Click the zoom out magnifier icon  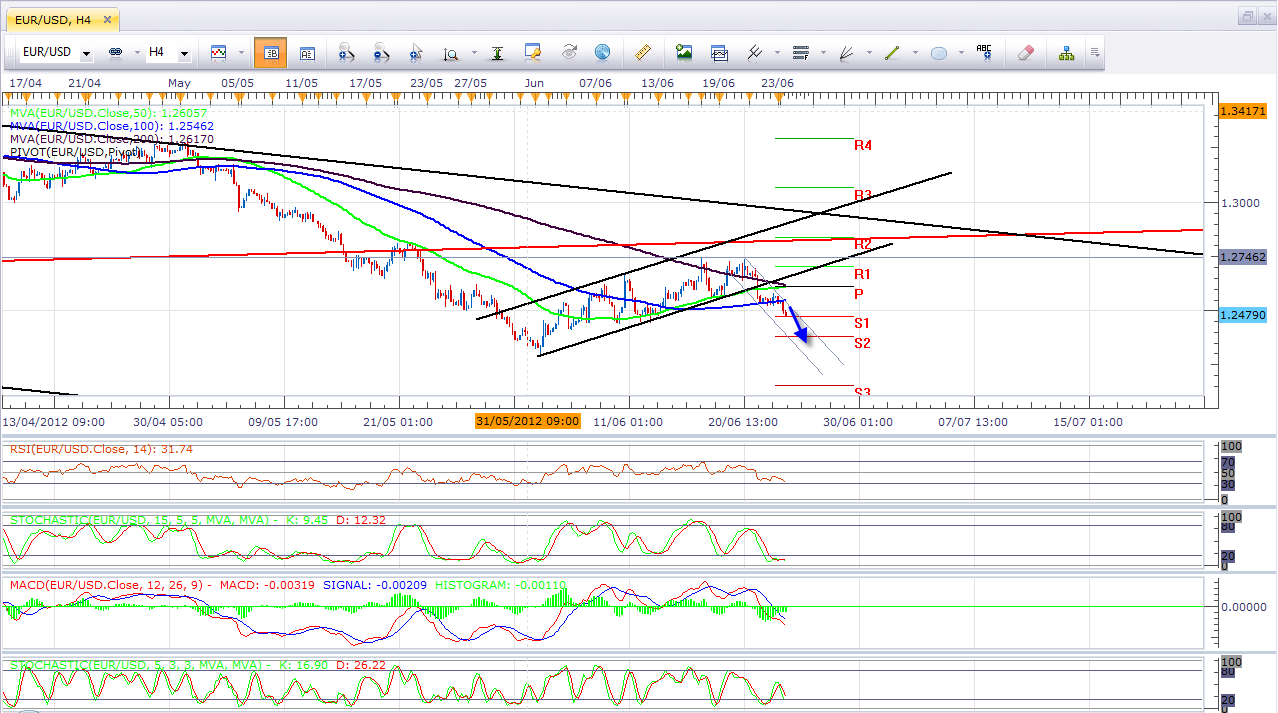[381, 52]
